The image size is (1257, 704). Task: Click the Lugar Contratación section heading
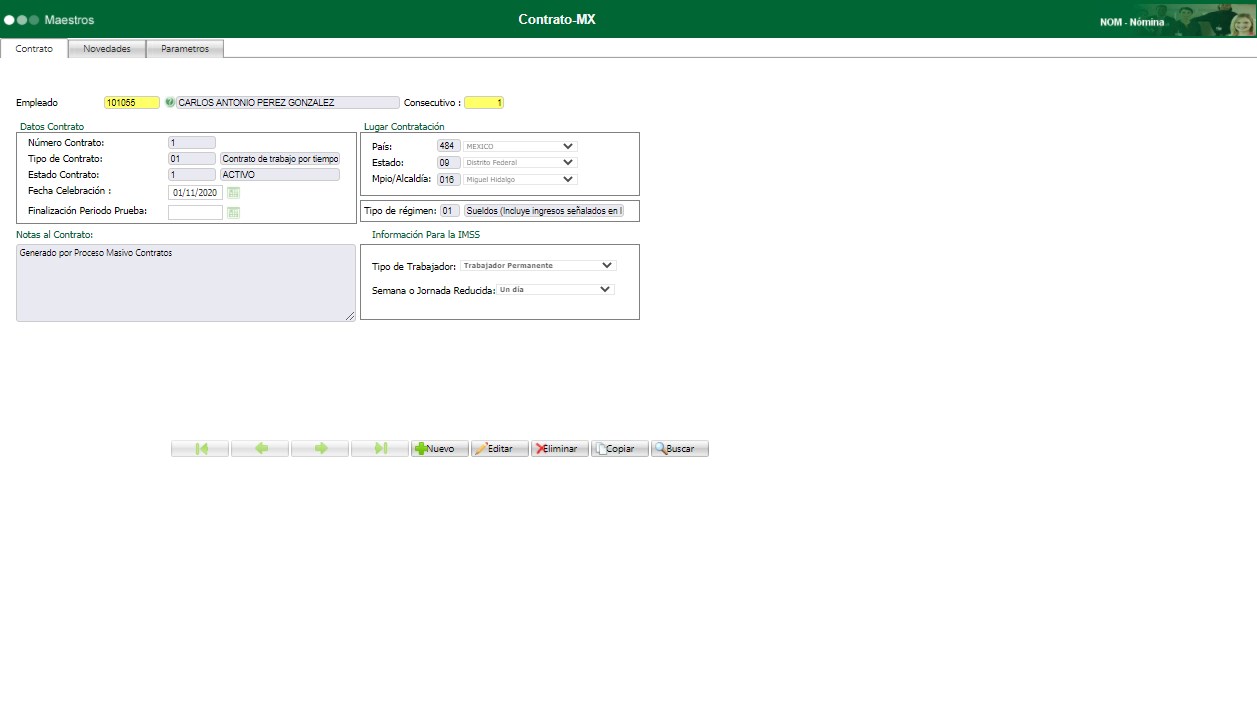coord(404,127)
